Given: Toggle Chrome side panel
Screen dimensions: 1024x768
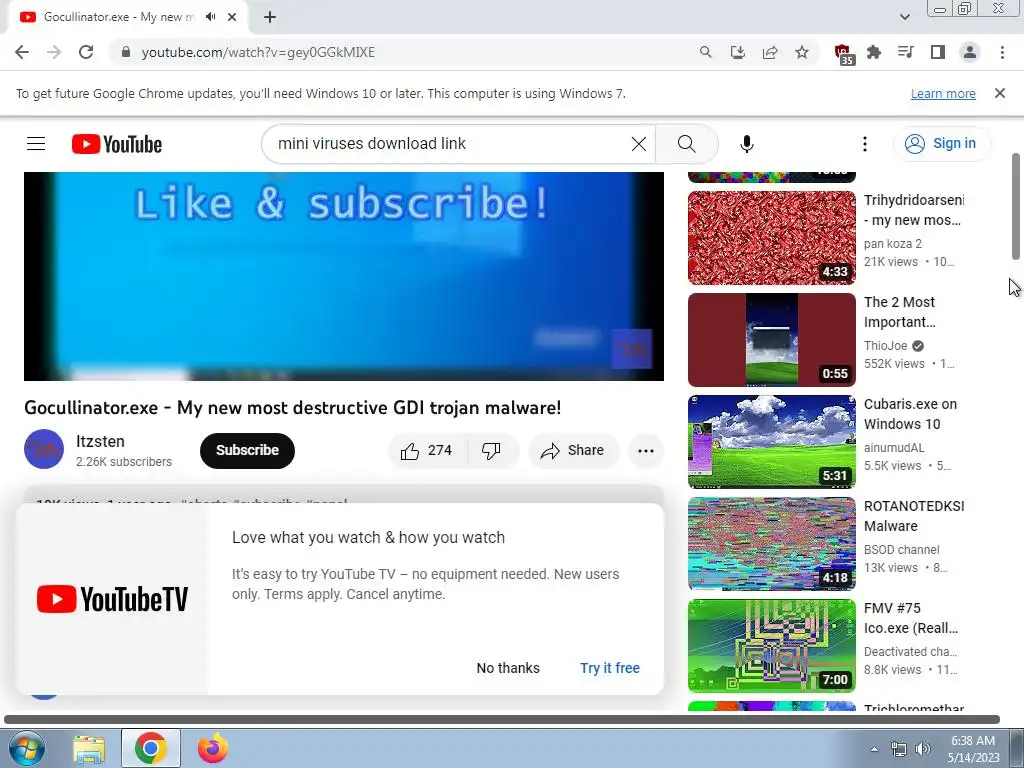Looking at the screenshot, I should coord(938,52).
